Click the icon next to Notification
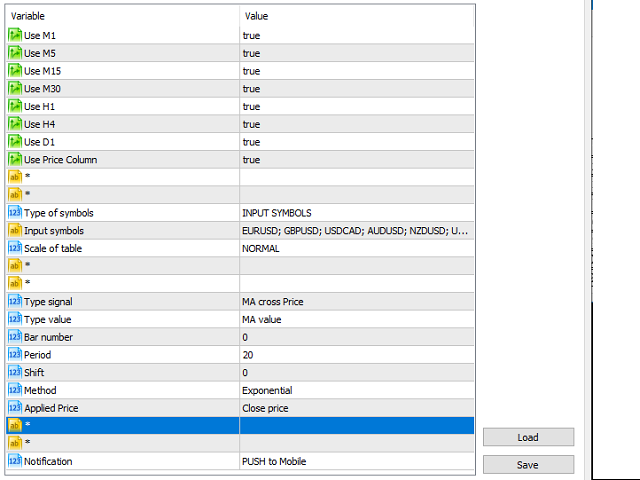640x480 pixels. pos(15,461)
